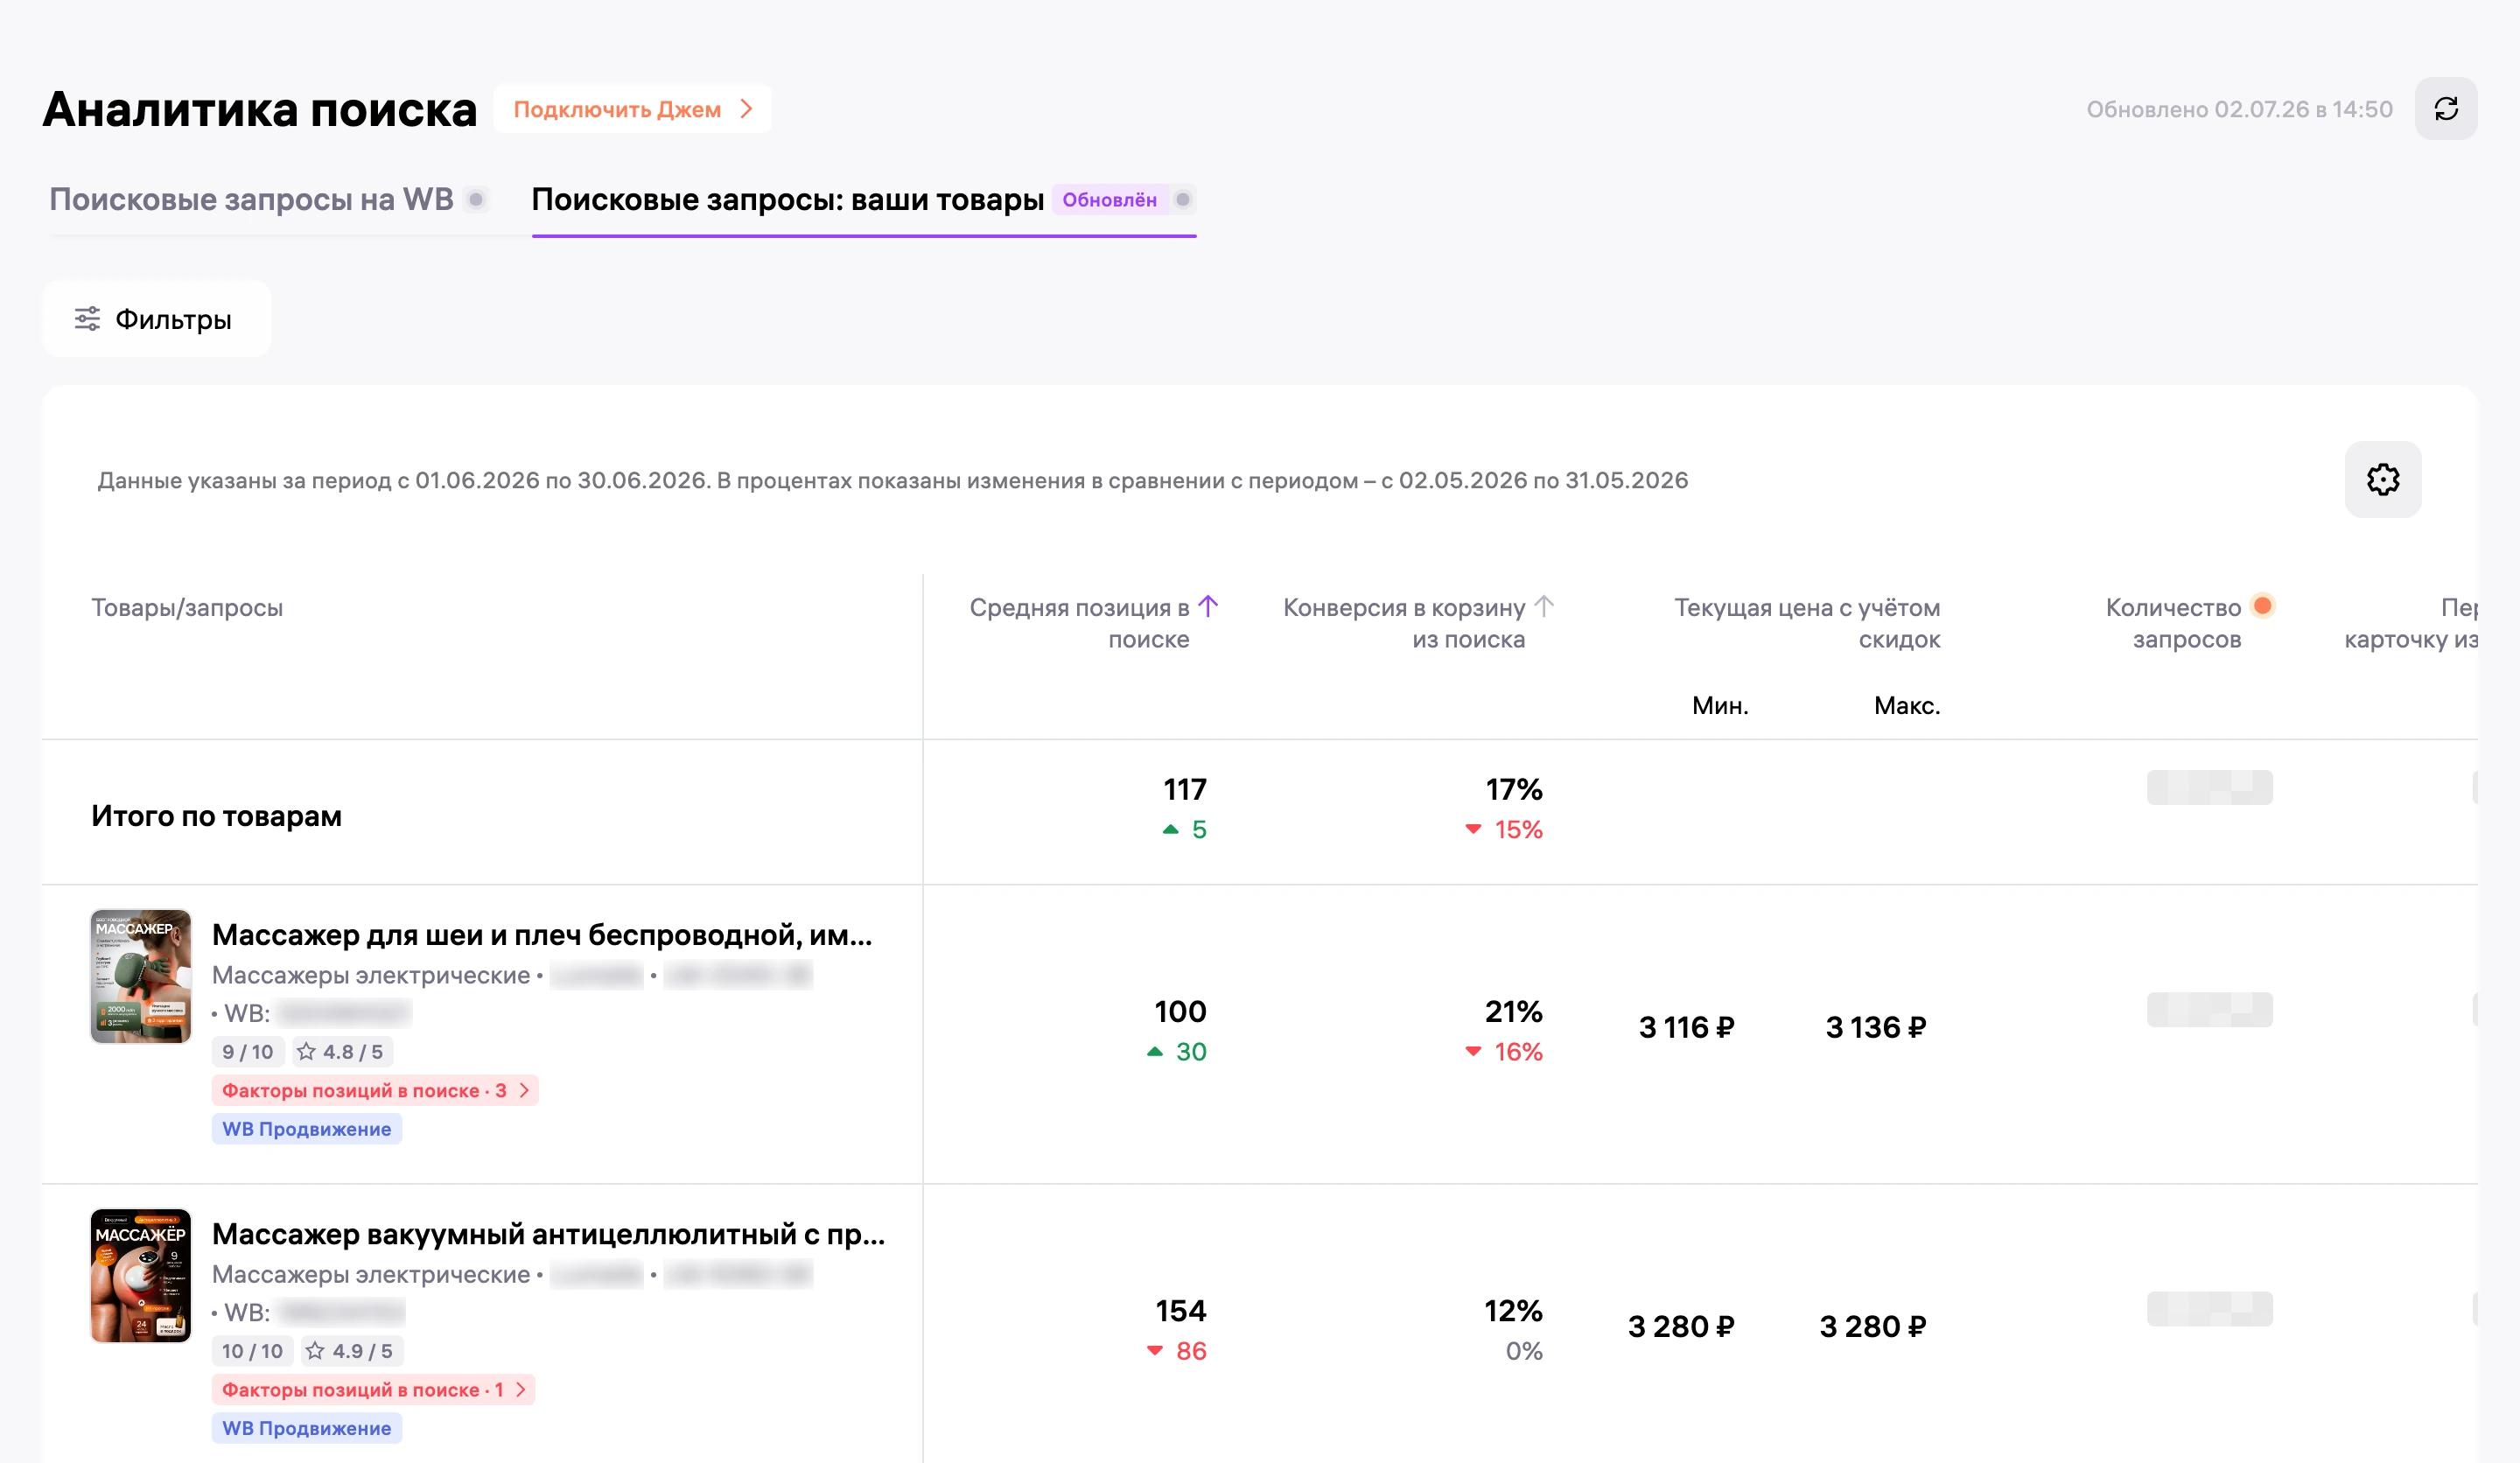This screenshot has width=2520, height=1463.
Task: Click info dot beside Обновлён badge
Action: [x=1183, y=199]
